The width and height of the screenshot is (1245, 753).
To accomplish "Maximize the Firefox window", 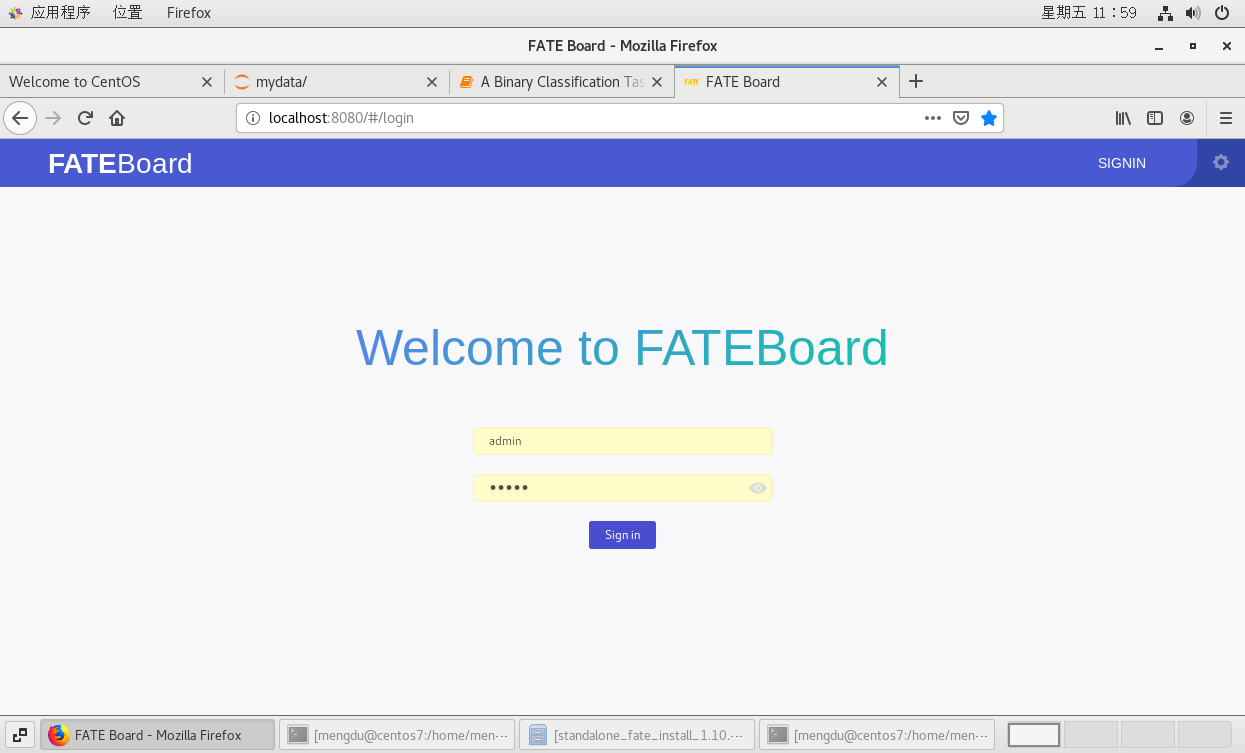I will point(1193,46).
